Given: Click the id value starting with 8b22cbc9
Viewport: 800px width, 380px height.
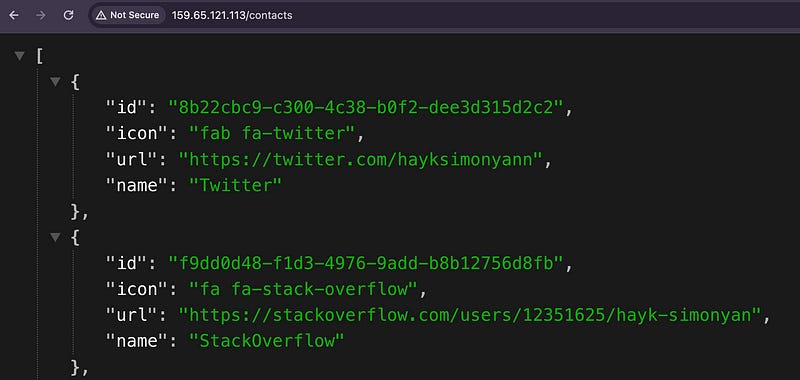Looking at the screenshot, I should [x=365, y=108].
